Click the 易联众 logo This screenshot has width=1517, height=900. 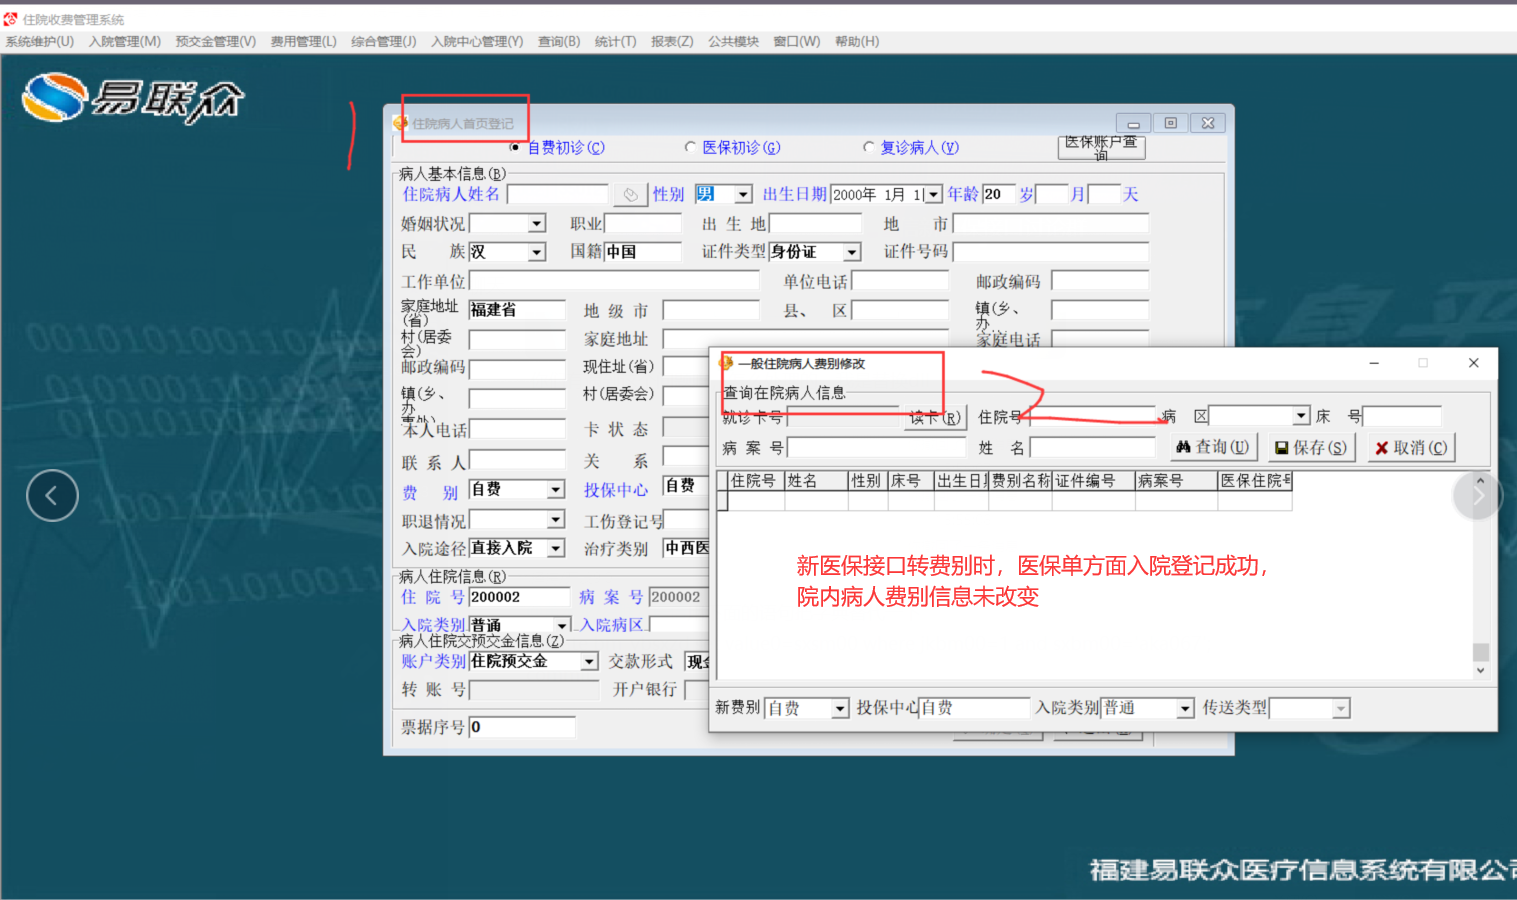tap(133, 98)
